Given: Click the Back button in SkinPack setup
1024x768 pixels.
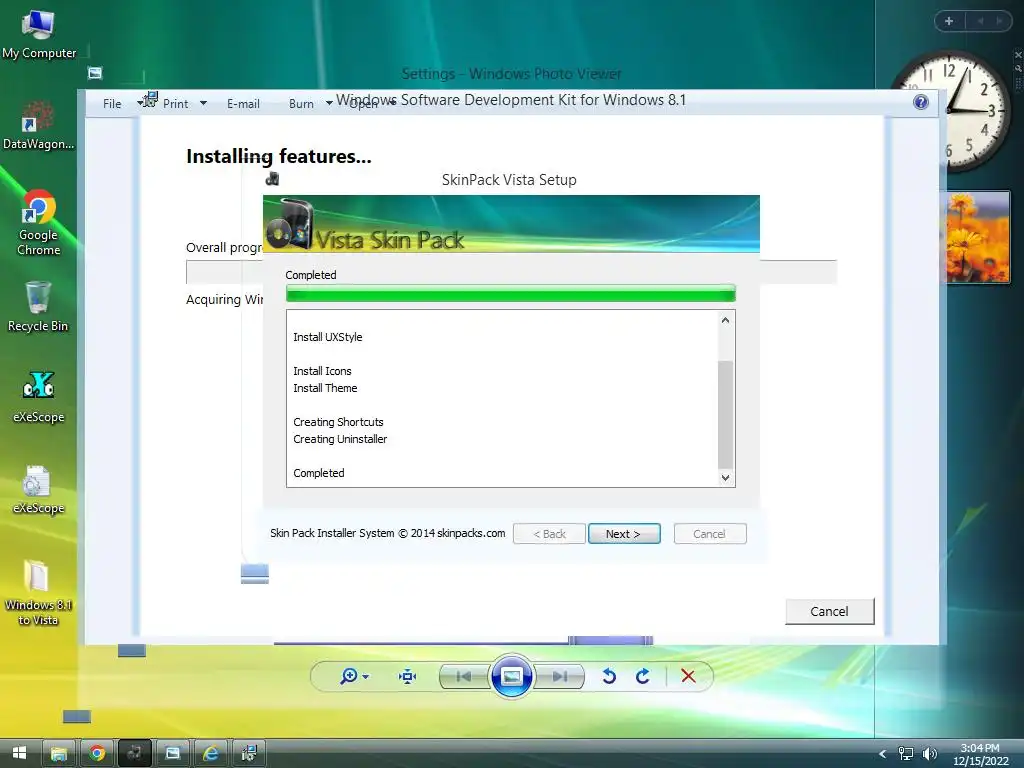Looking at the screenshot, I should [x=549, y=534].
